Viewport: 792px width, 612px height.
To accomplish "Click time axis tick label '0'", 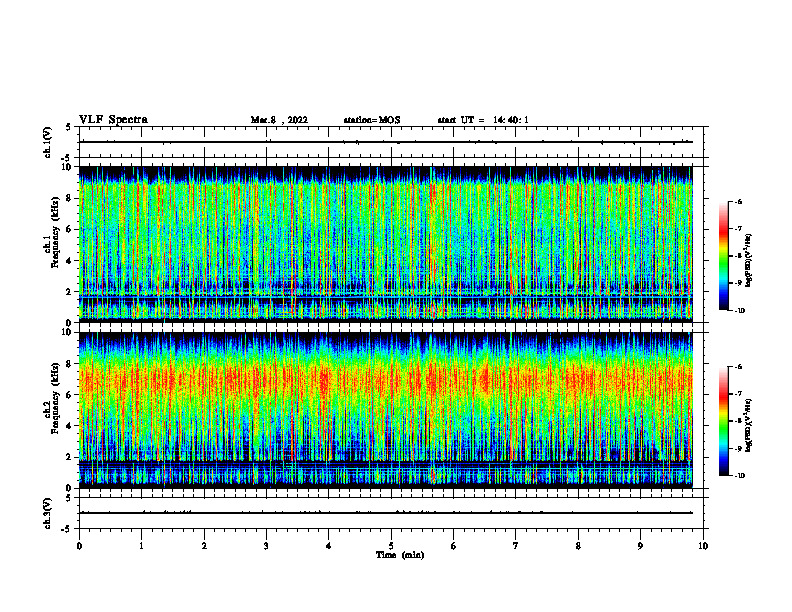I will pyautogui.click(x=79, y=546).
